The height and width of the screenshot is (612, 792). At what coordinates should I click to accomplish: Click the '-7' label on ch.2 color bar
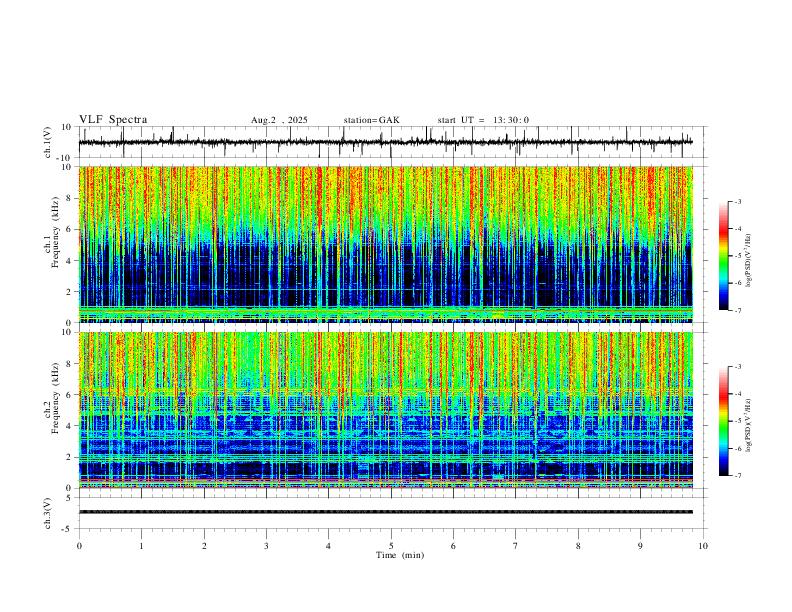tap(737, 476)
